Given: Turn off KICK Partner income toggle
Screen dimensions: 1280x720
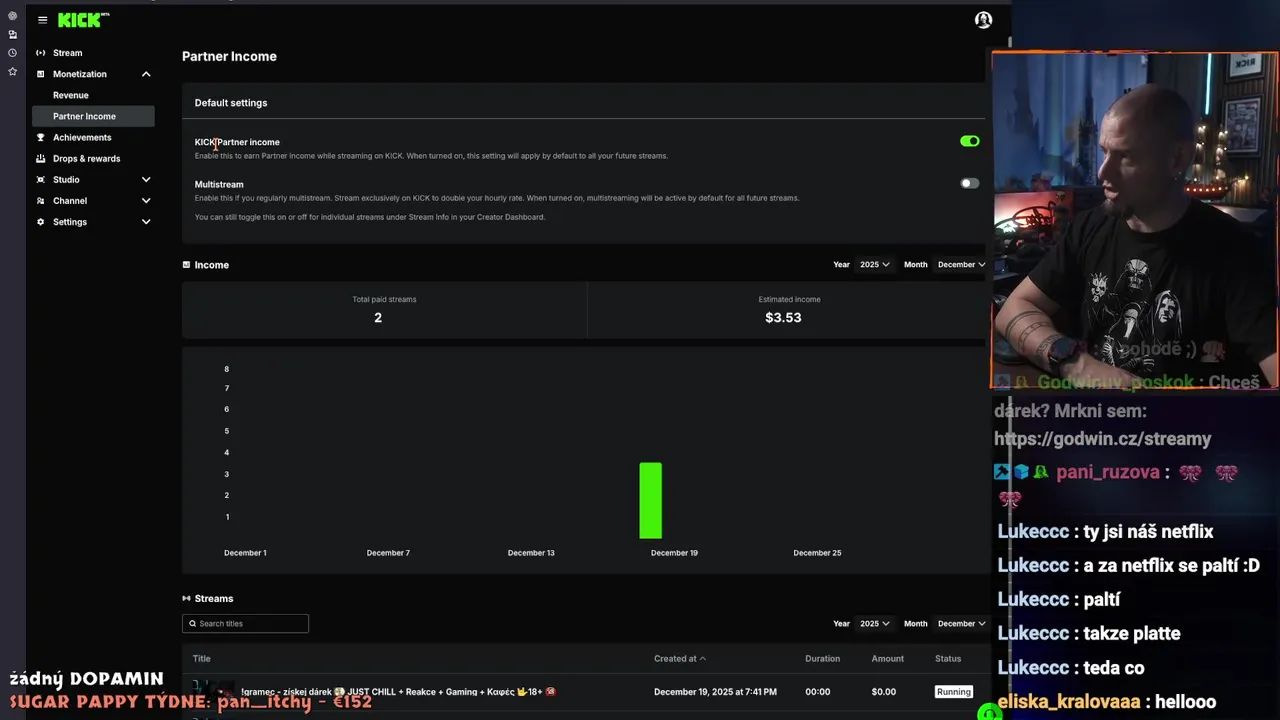Looking at the screenshot, I should point(970,141).
